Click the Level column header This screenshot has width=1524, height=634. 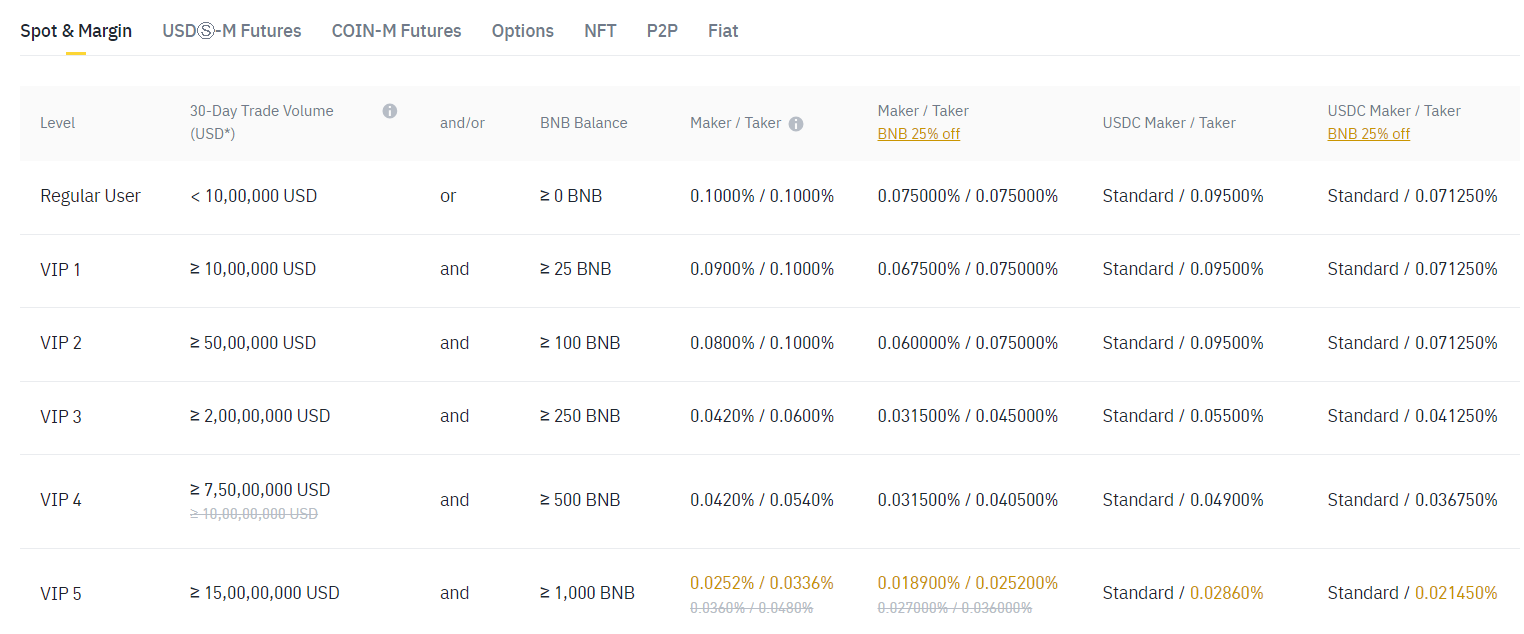tap(58, 123)
